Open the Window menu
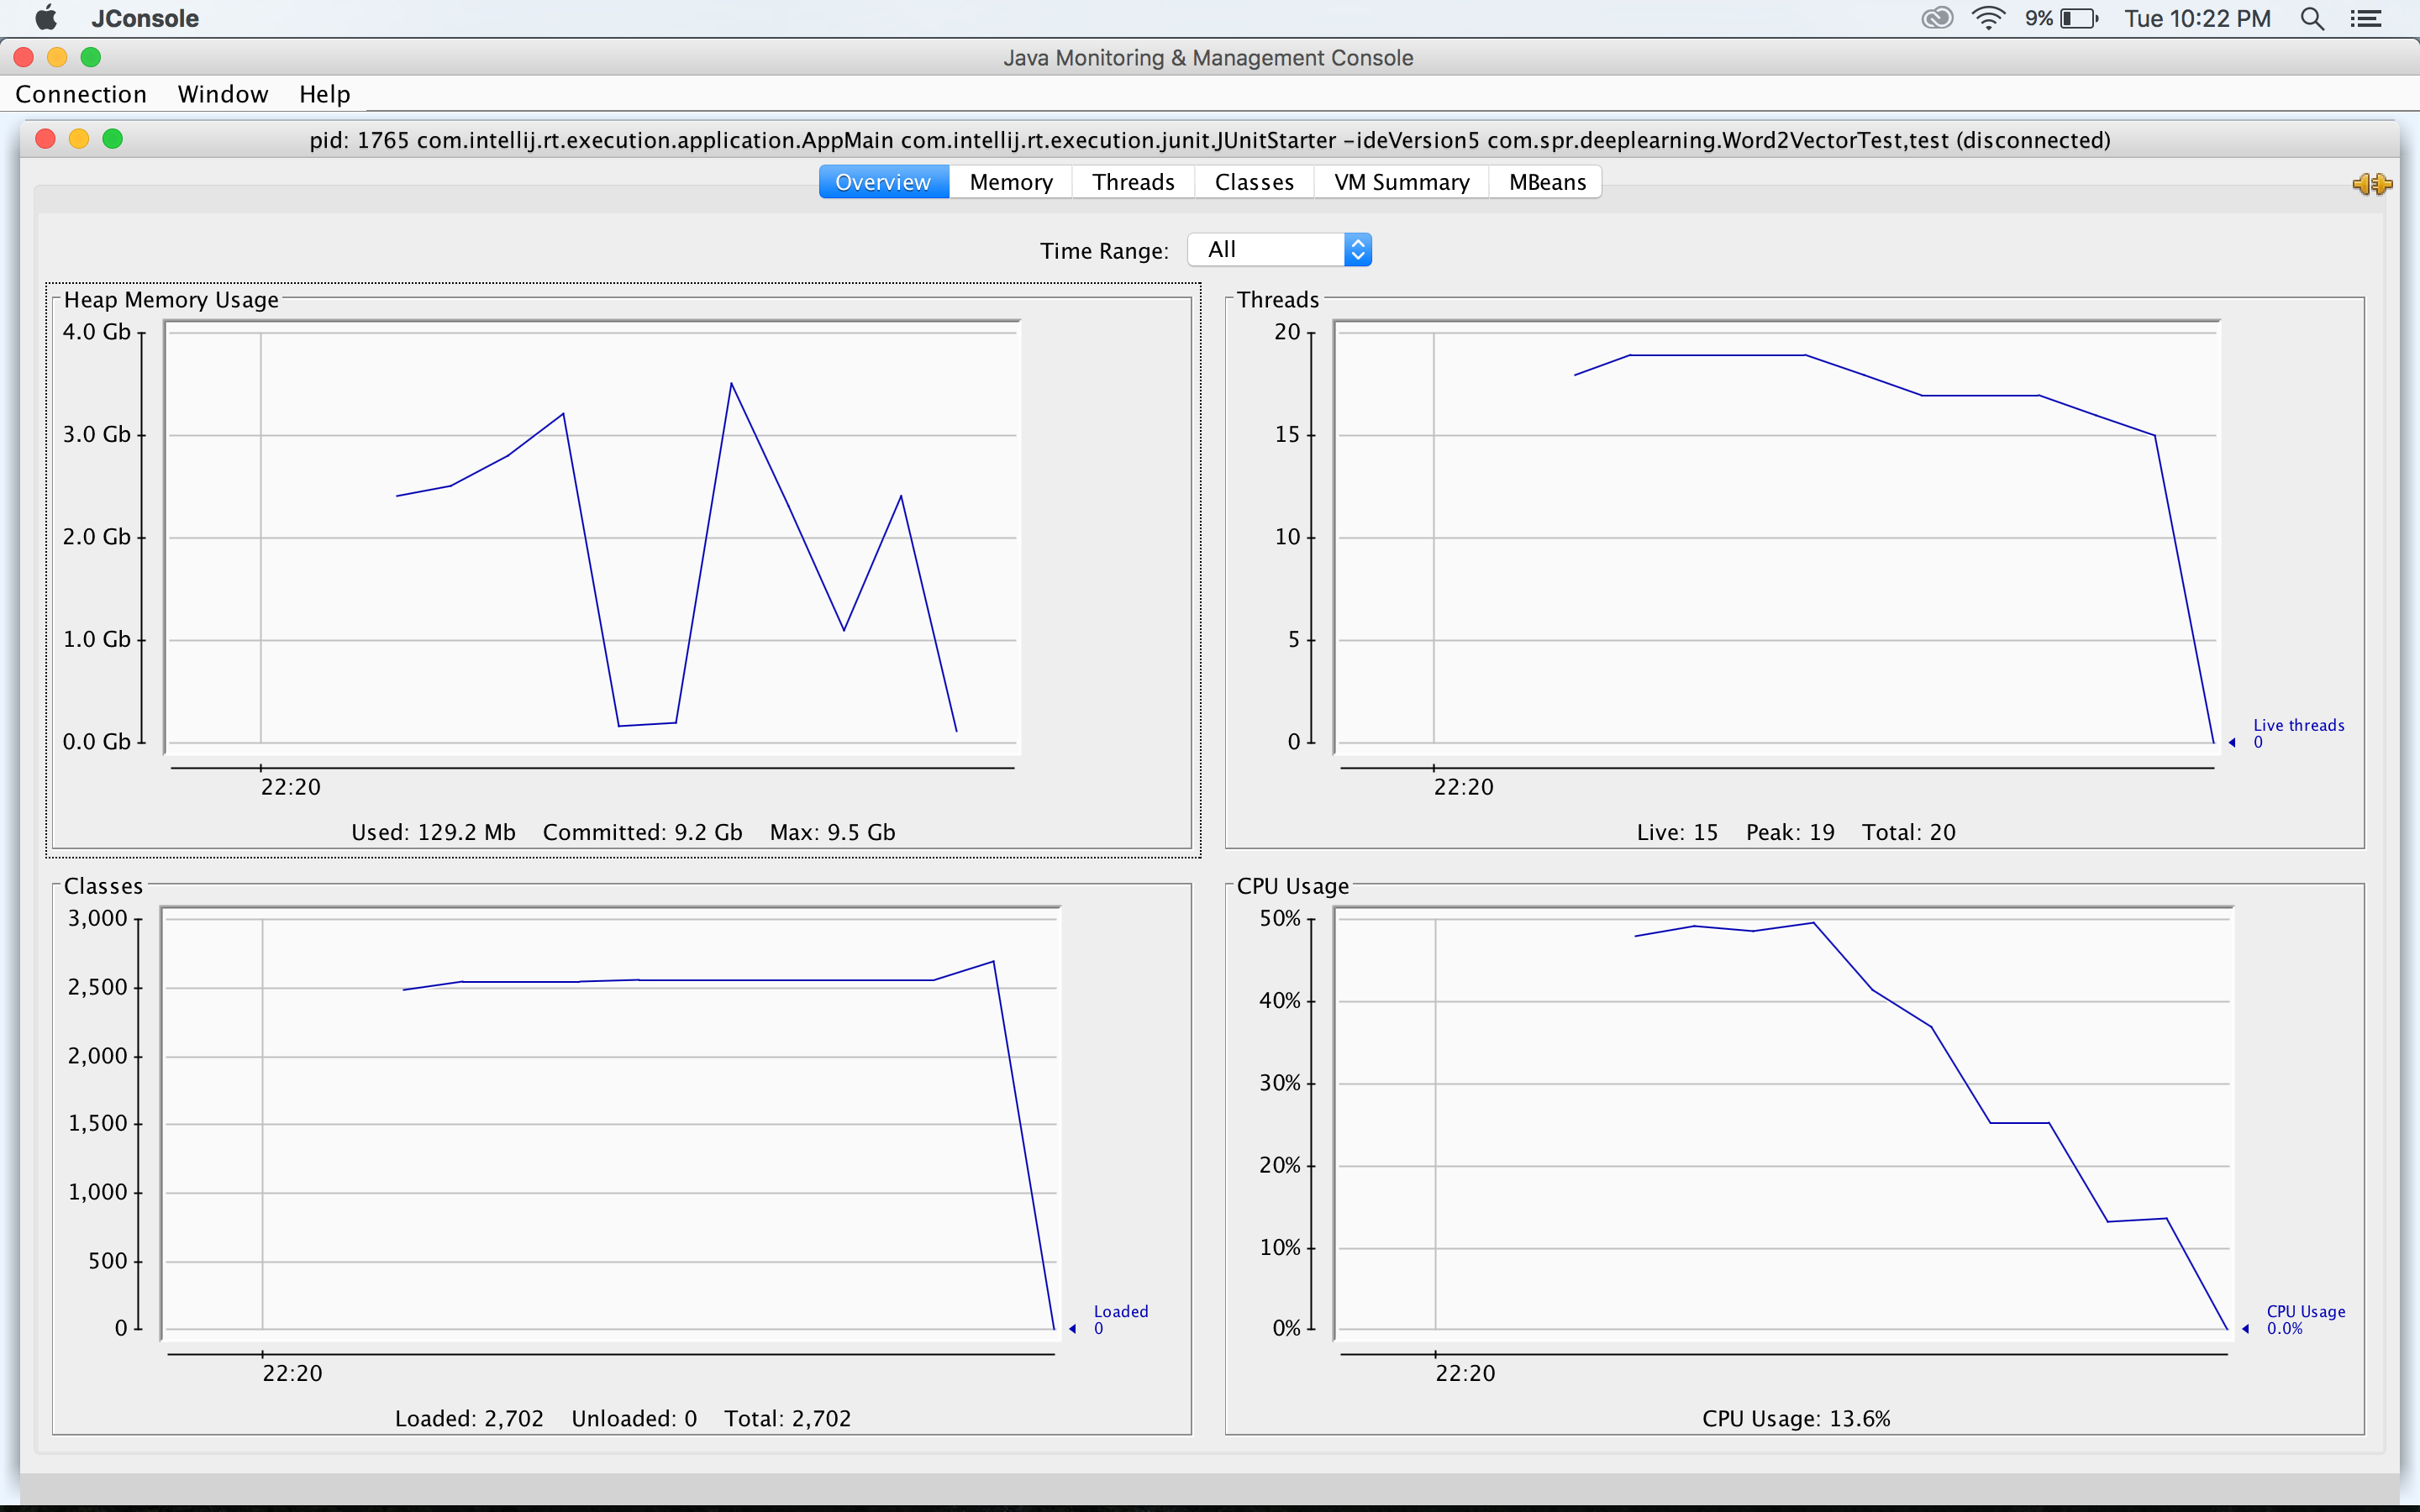This screenshot has width=2420, height=1512. click(223, 94)
